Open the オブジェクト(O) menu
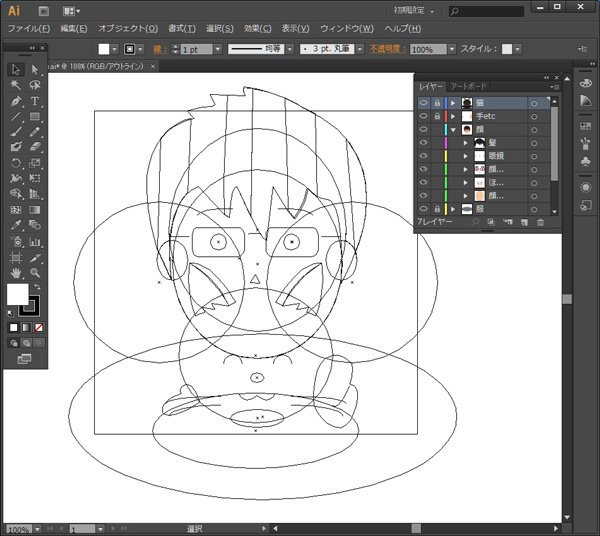Screen dimensions: 600x536 128,29
